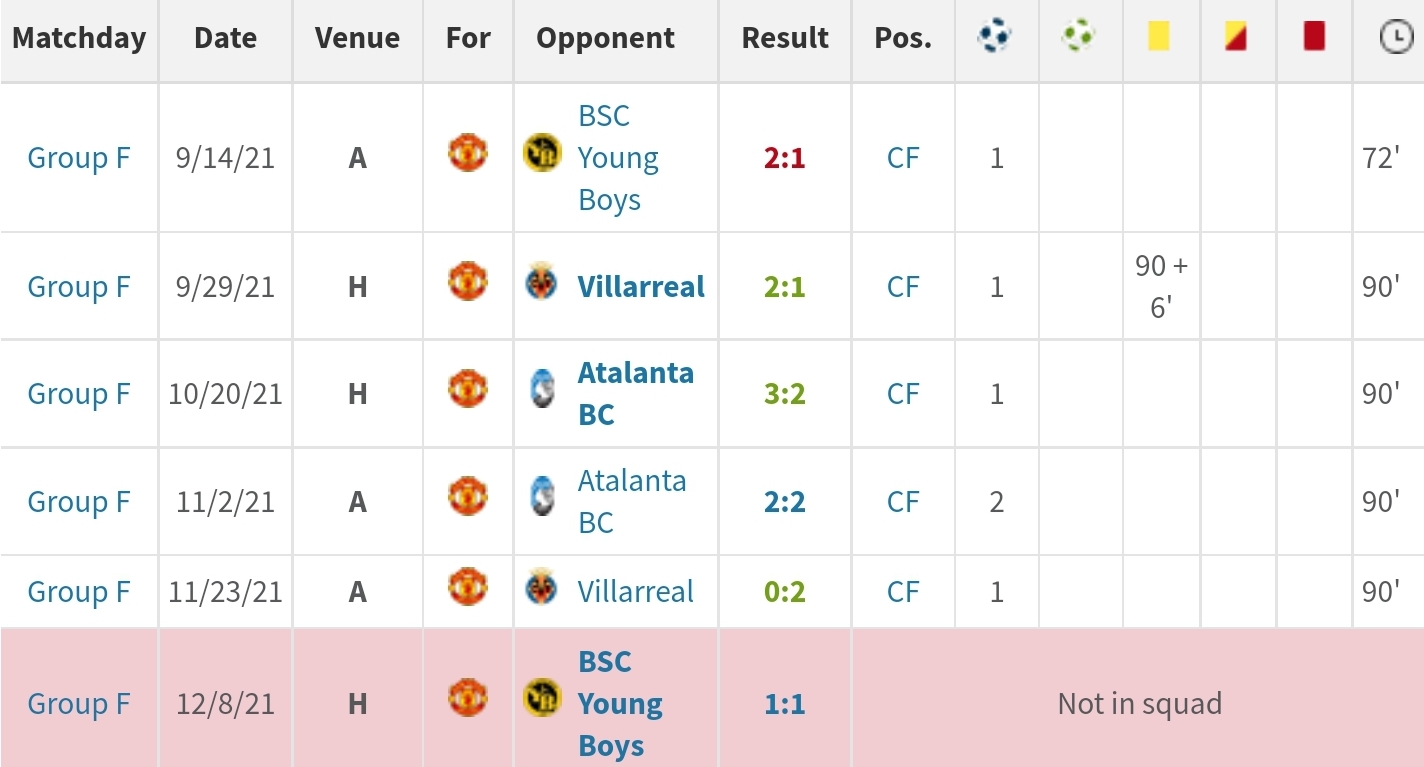Open the 0:2 result on 11/23/21
Screen dimensions: 1424x767
785,592
